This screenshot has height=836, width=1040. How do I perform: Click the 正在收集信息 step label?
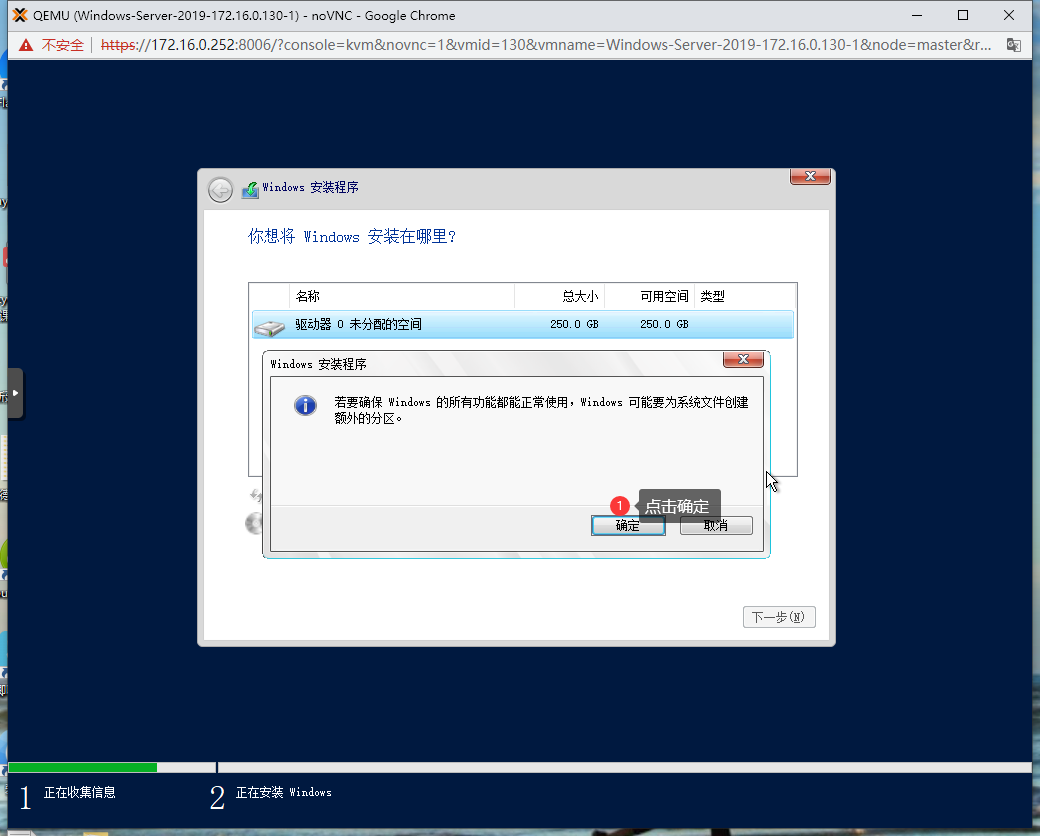click(80, 792)
